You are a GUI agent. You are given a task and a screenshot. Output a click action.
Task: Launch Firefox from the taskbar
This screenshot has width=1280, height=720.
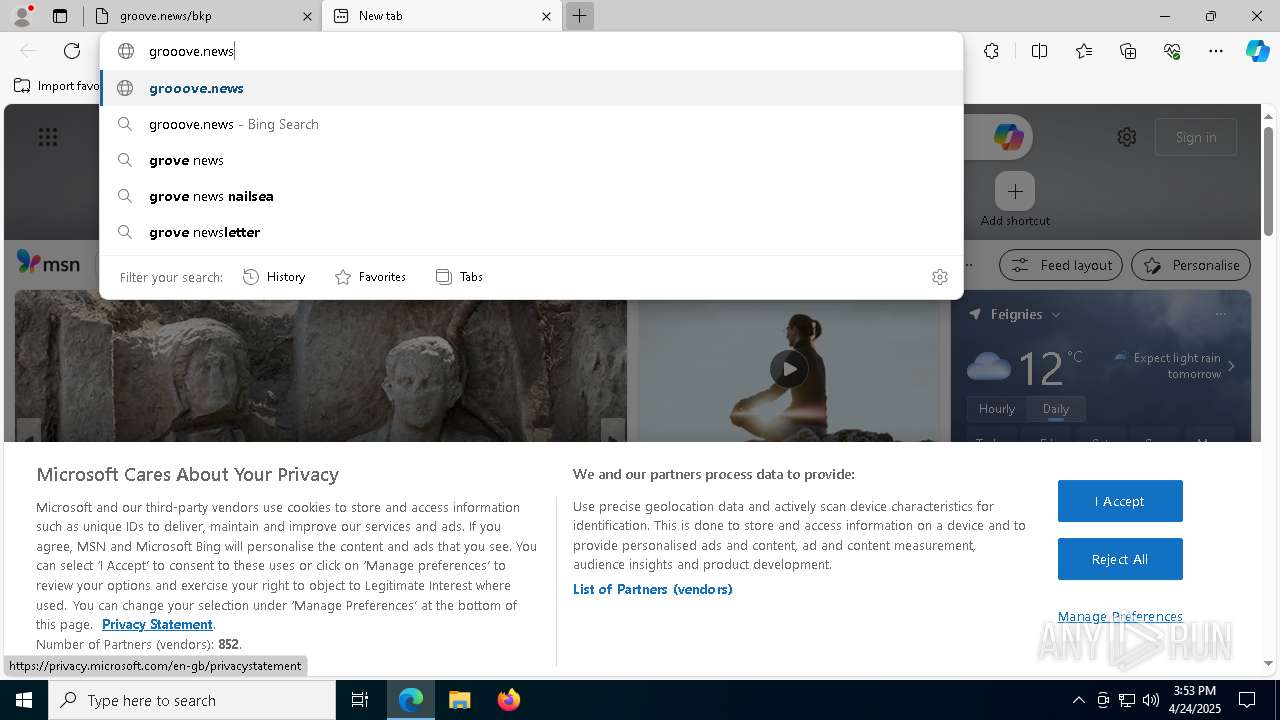(508, 700)
